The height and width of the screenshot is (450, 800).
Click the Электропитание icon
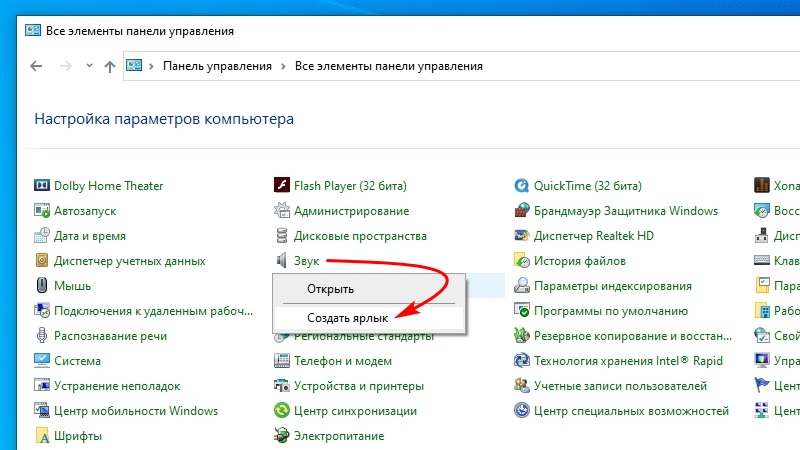282,435
